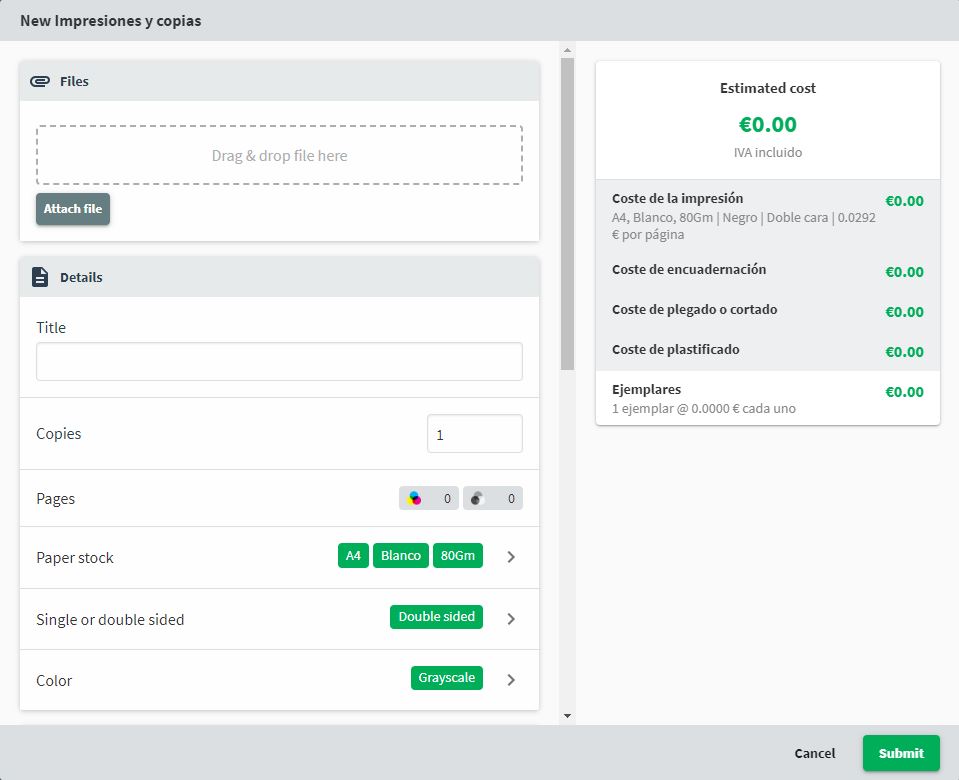
Task: Click the grayscale pages counter icon
Action: 478,498
